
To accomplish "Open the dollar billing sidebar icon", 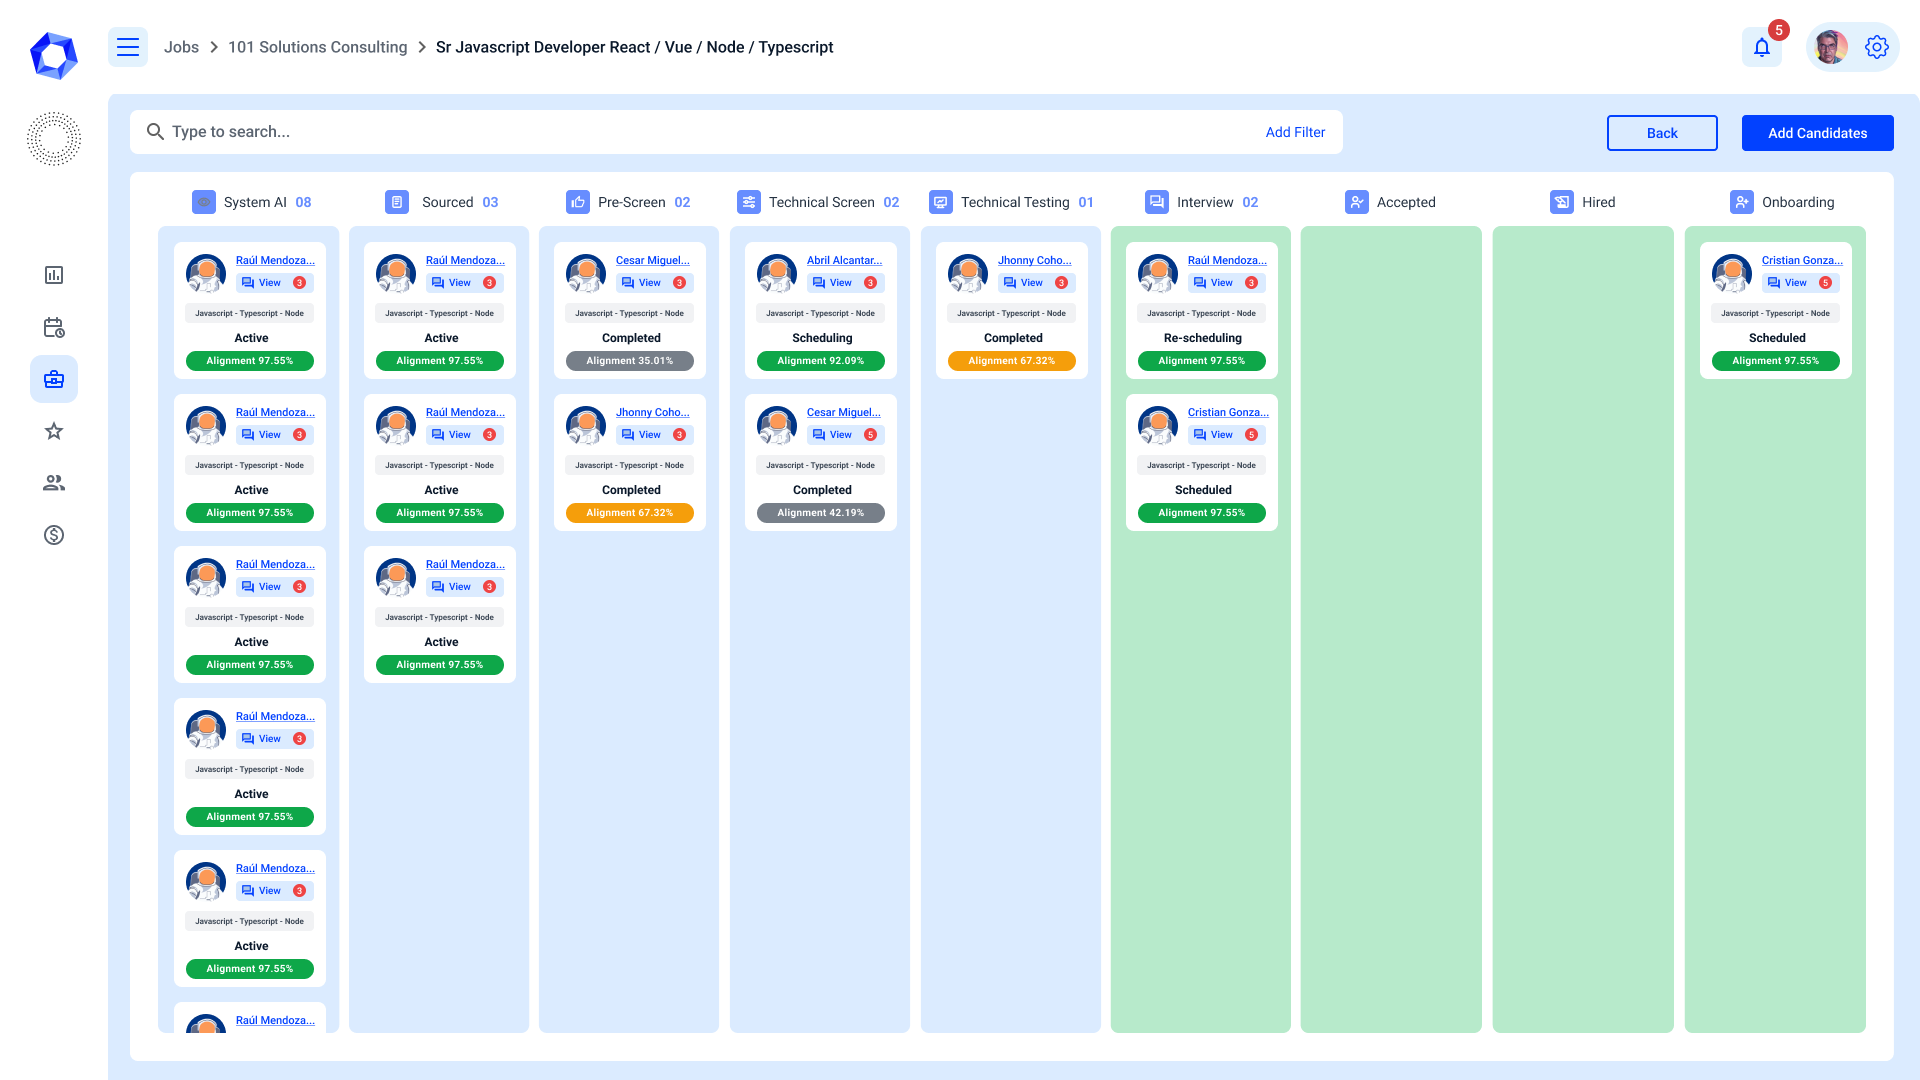I will click(54, 535).
